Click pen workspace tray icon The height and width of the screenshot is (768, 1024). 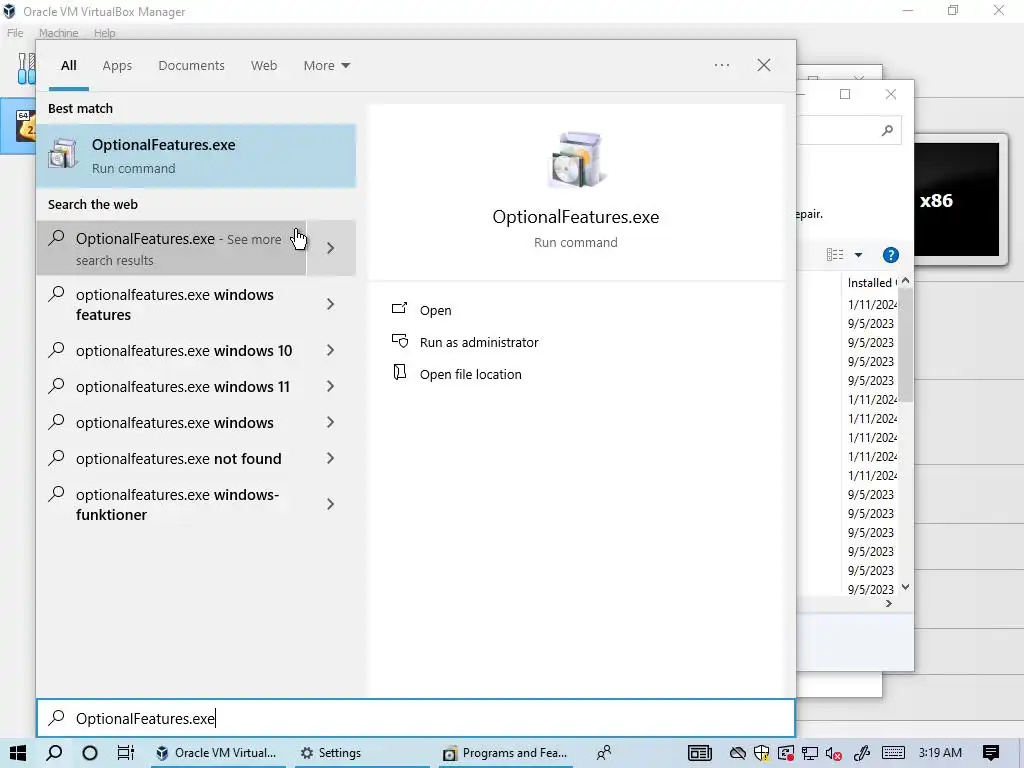862,753
